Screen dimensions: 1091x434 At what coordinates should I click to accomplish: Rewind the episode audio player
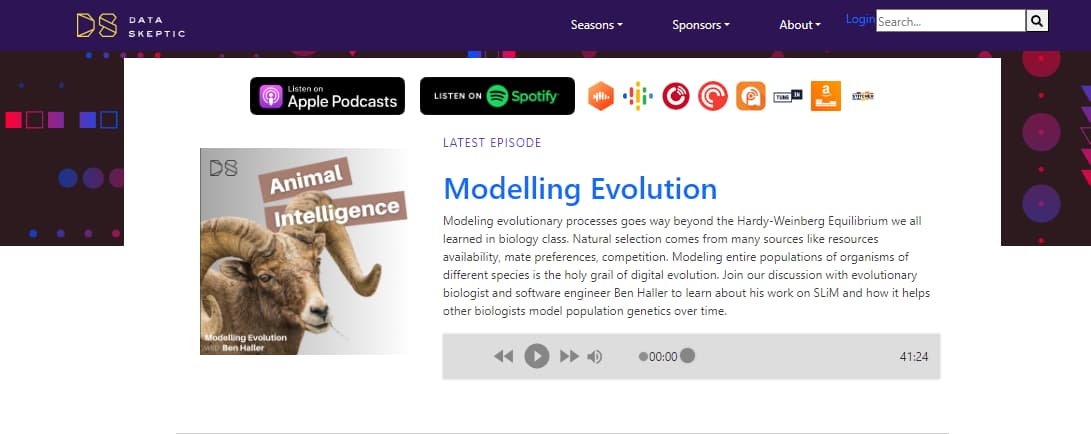pyautogui.click(x=503, y=357)
